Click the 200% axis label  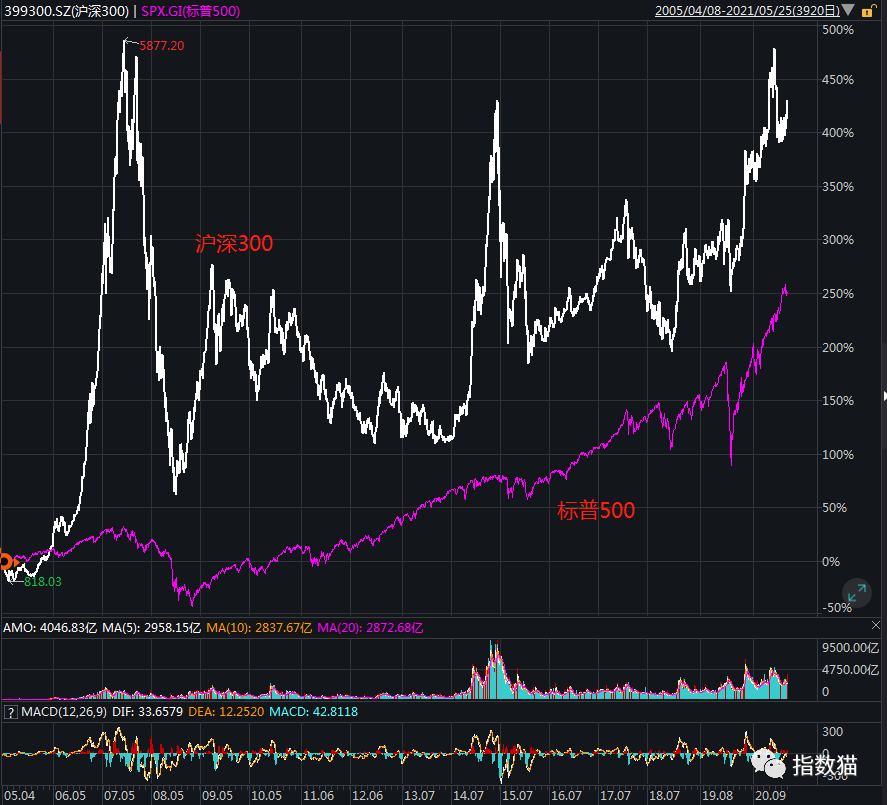click(837, 347)
